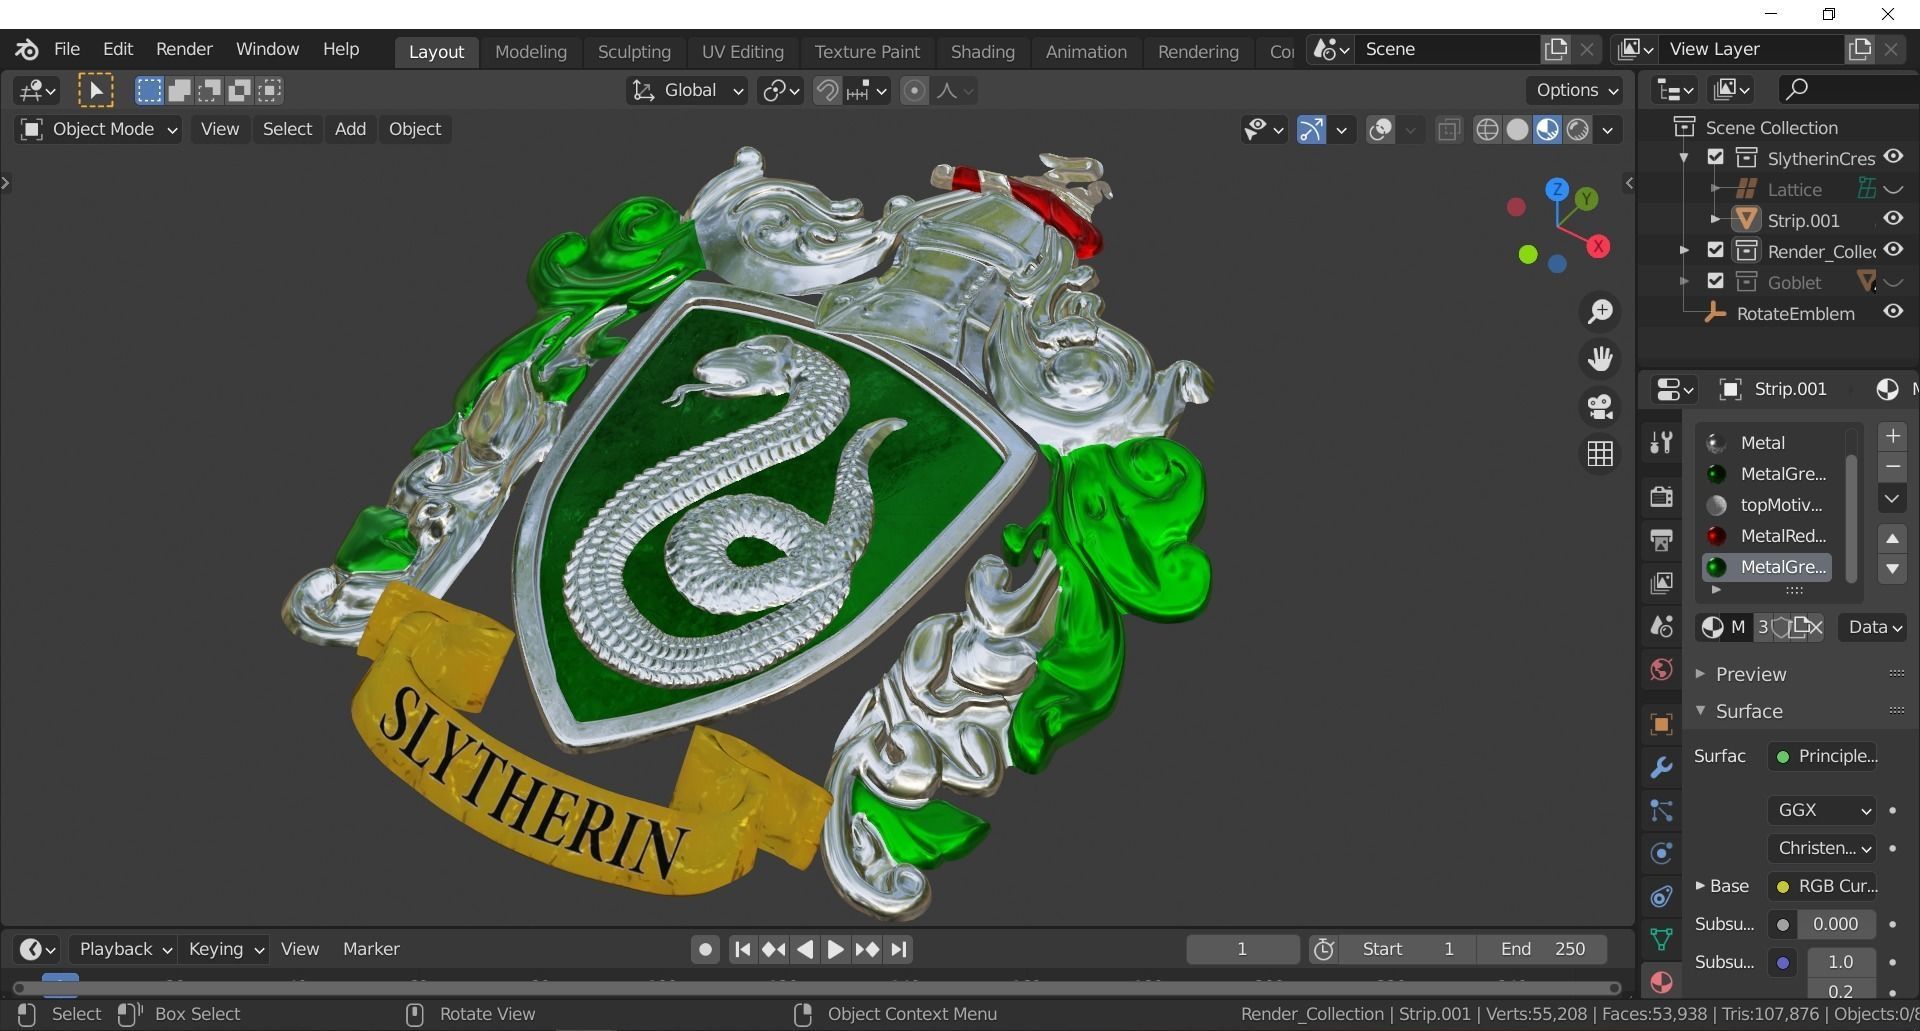Screen dimensions: 1920x1031
Task: Click the pan hand navigation icon
Action: pyautogui.click(x=1600, y=359)
